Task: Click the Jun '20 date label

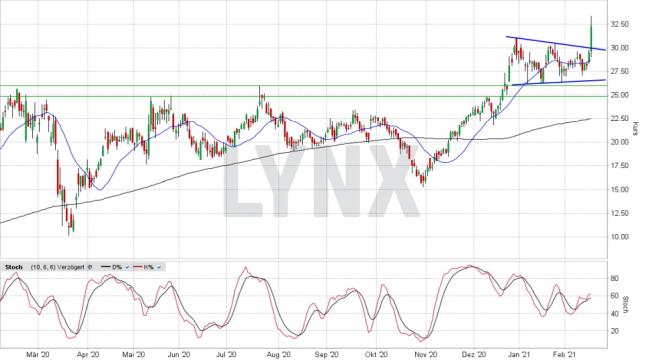Action: point(179,354)
